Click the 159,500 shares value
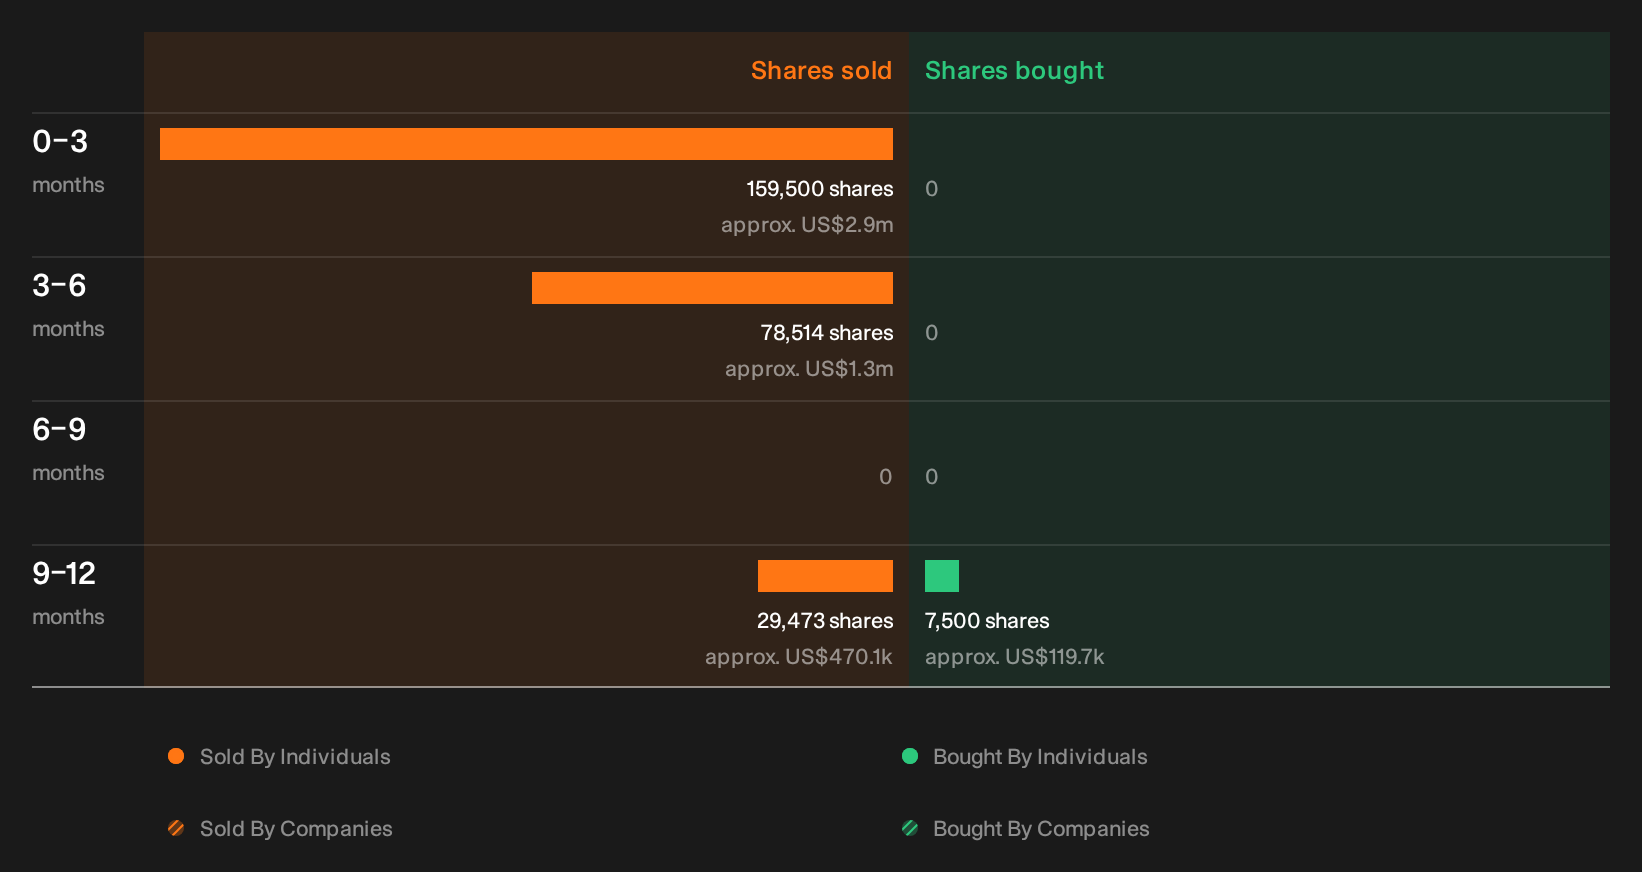This screenshot has height=872, width=1642. pyautogui.click(x=820, y=189)
